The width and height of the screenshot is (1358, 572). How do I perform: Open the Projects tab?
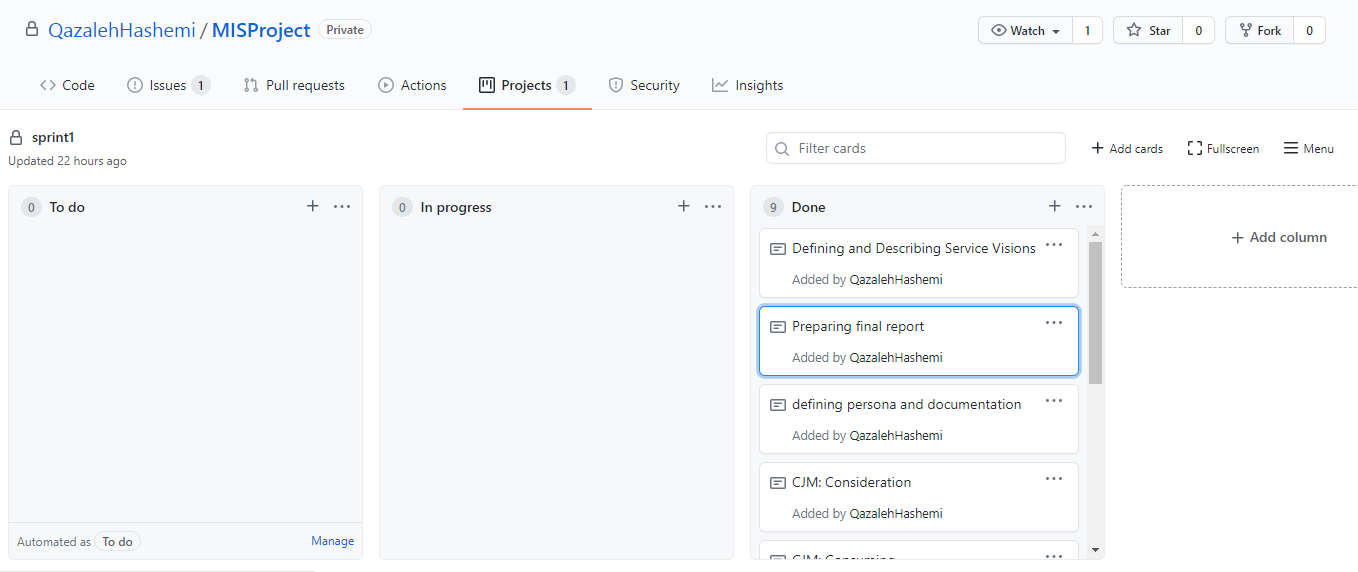pos(527,85)
